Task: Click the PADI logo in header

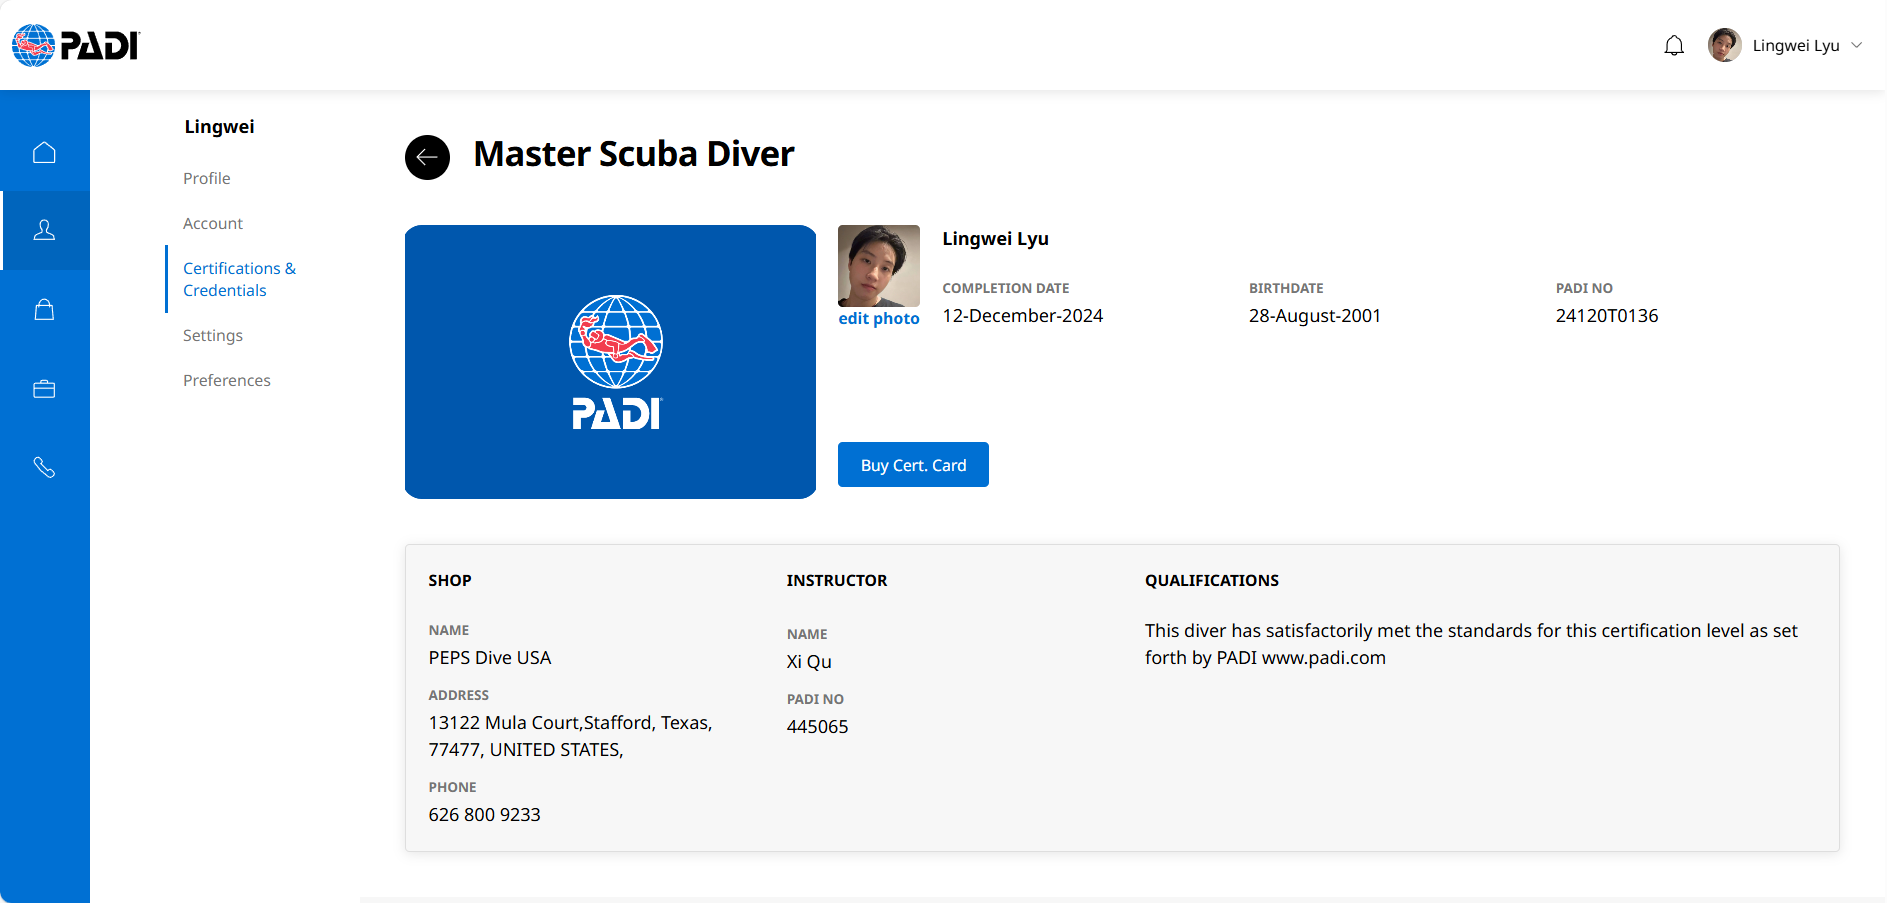Action: 76,45
